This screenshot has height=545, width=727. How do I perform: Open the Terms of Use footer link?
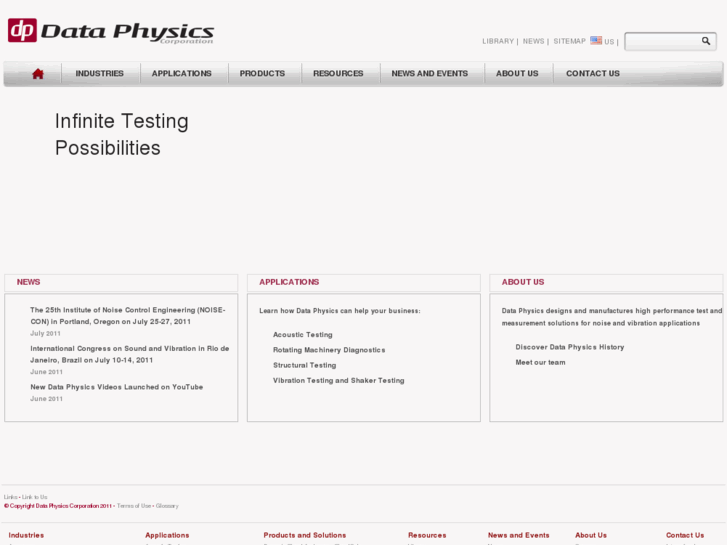pos(134,506)
